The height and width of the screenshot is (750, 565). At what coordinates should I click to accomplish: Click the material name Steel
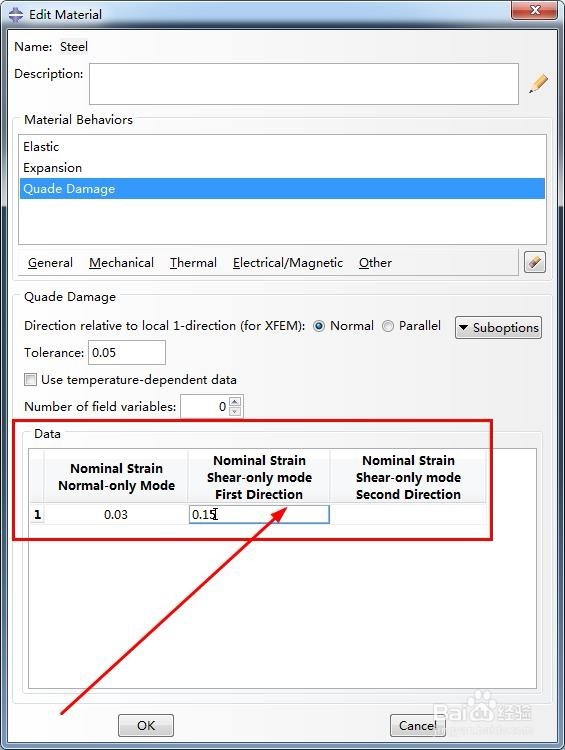click(x=74, y=47)
